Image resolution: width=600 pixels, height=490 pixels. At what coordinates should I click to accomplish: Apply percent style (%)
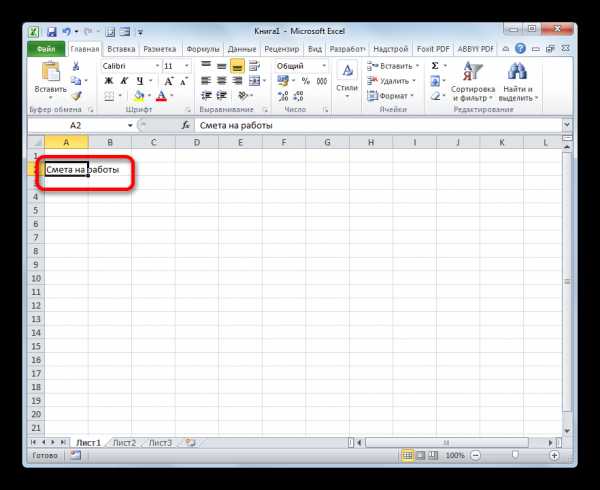pyautogui.click(x=305, y=81)
